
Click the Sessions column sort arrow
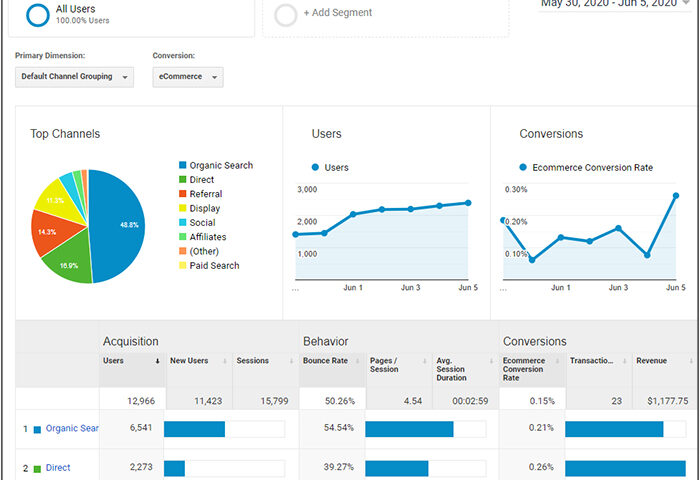click(x=292, y=361)
